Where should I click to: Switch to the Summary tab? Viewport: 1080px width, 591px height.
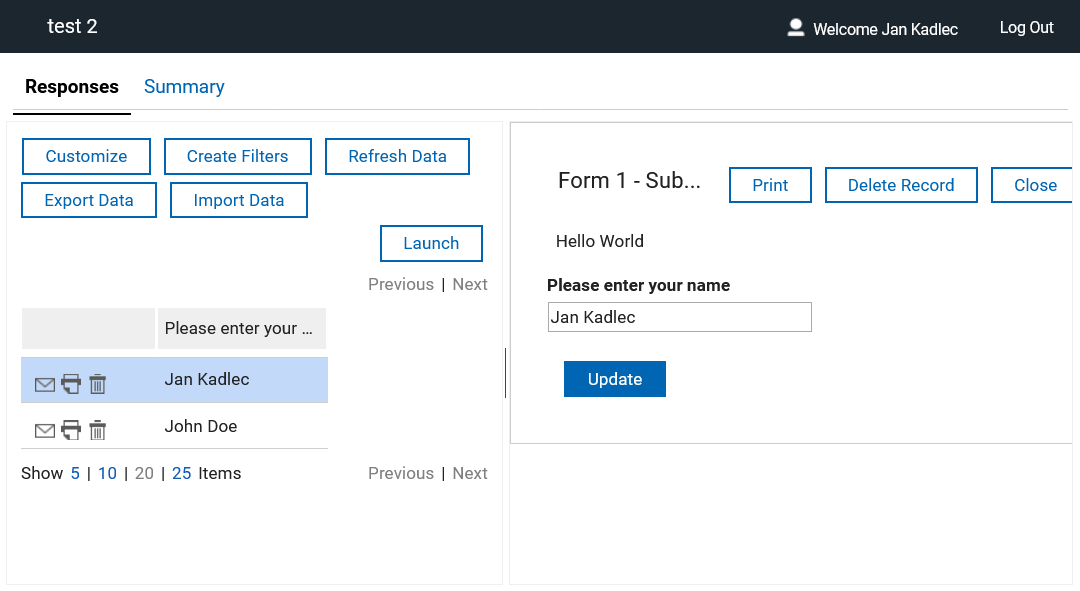coord(184,87)
